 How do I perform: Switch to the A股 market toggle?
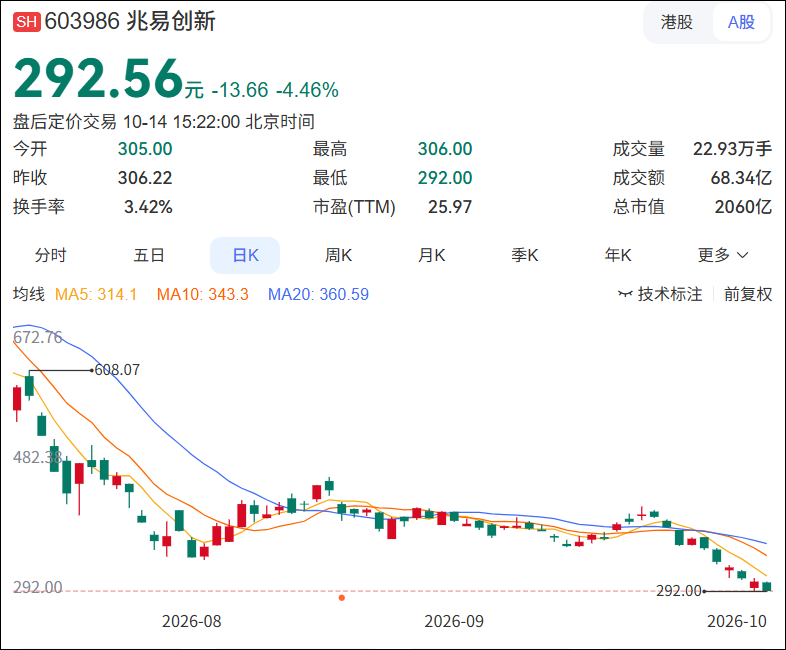[741, 22]
